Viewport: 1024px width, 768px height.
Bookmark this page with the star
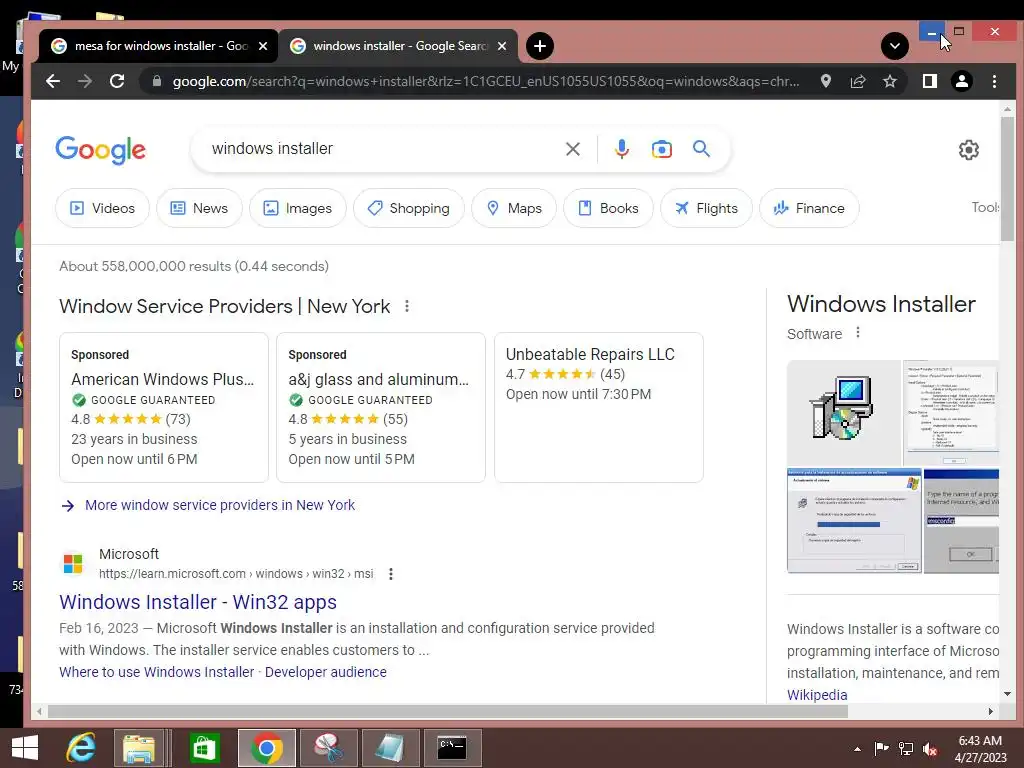[889, 81]
